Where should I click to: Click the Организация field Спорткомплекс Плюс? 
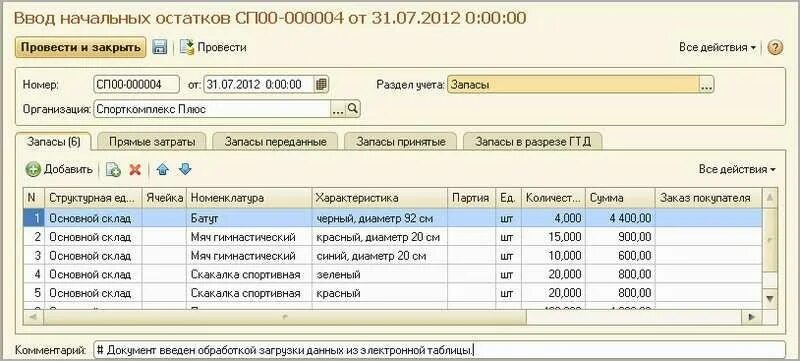pos(212,109)
